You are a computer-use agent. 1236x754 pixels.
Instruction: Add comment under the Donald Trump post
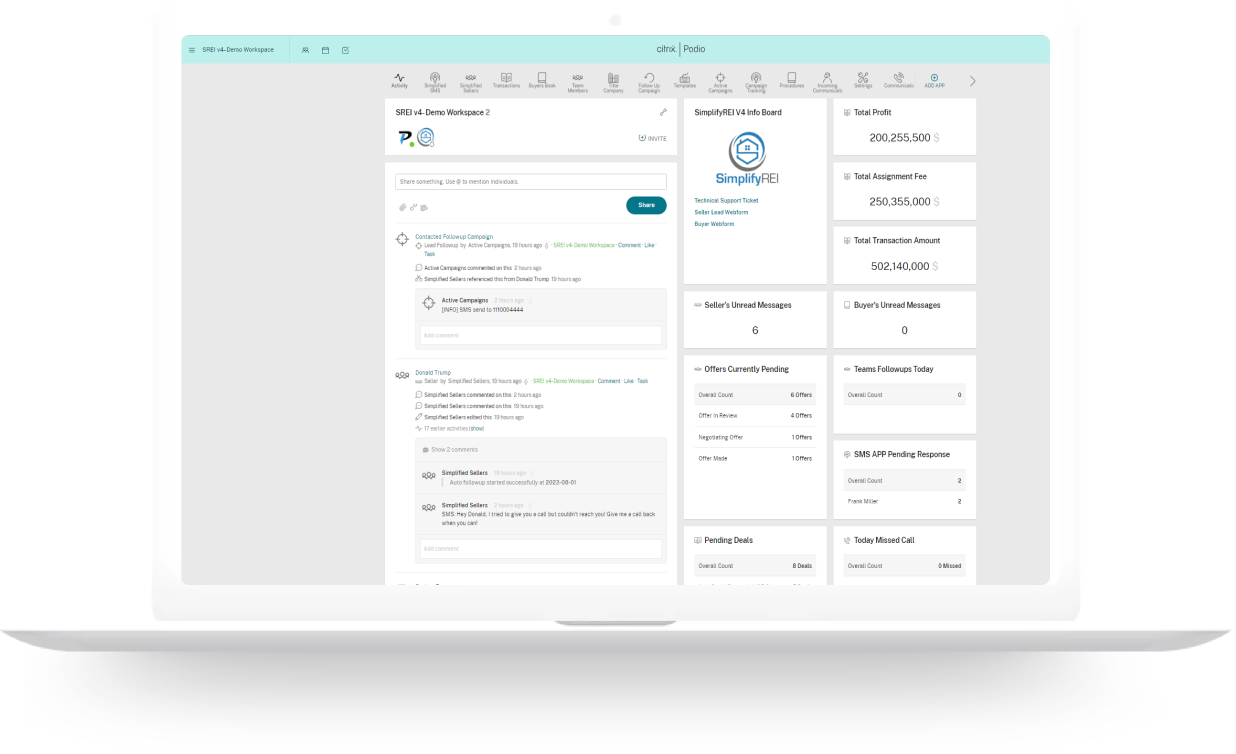tap(540, 549)
